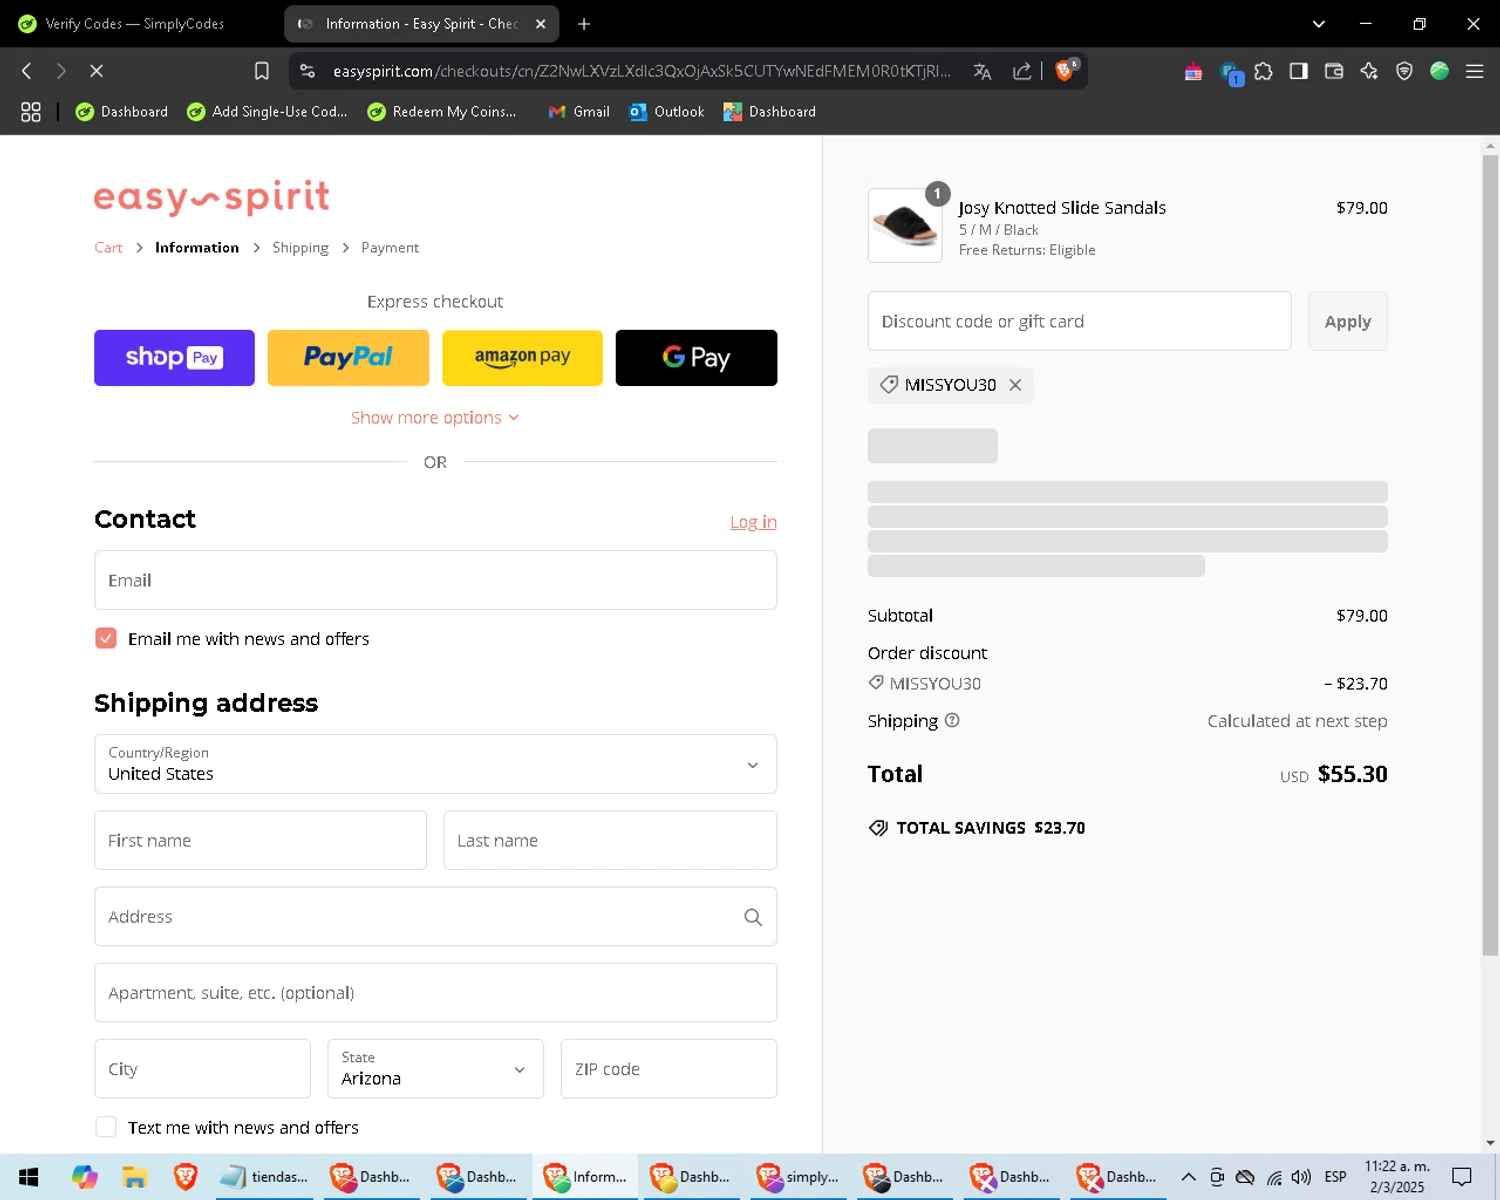Focus the browser address bar URL
The width and height of the screenshot is (1500, 1200).
pyautogui.click(x=641, y=71)
